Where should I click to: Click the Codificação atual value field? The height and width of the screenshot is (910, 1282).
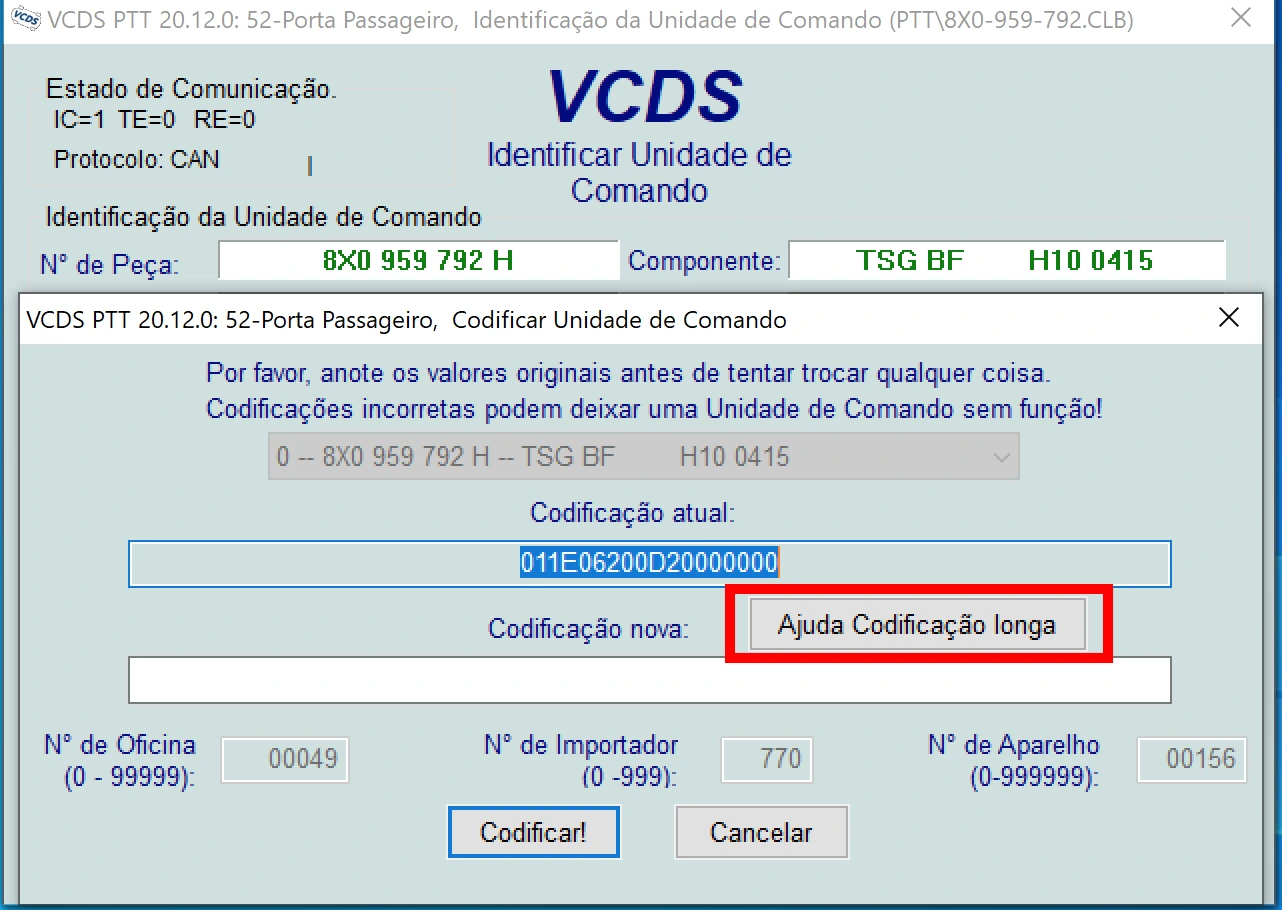[x=648, y=564]
